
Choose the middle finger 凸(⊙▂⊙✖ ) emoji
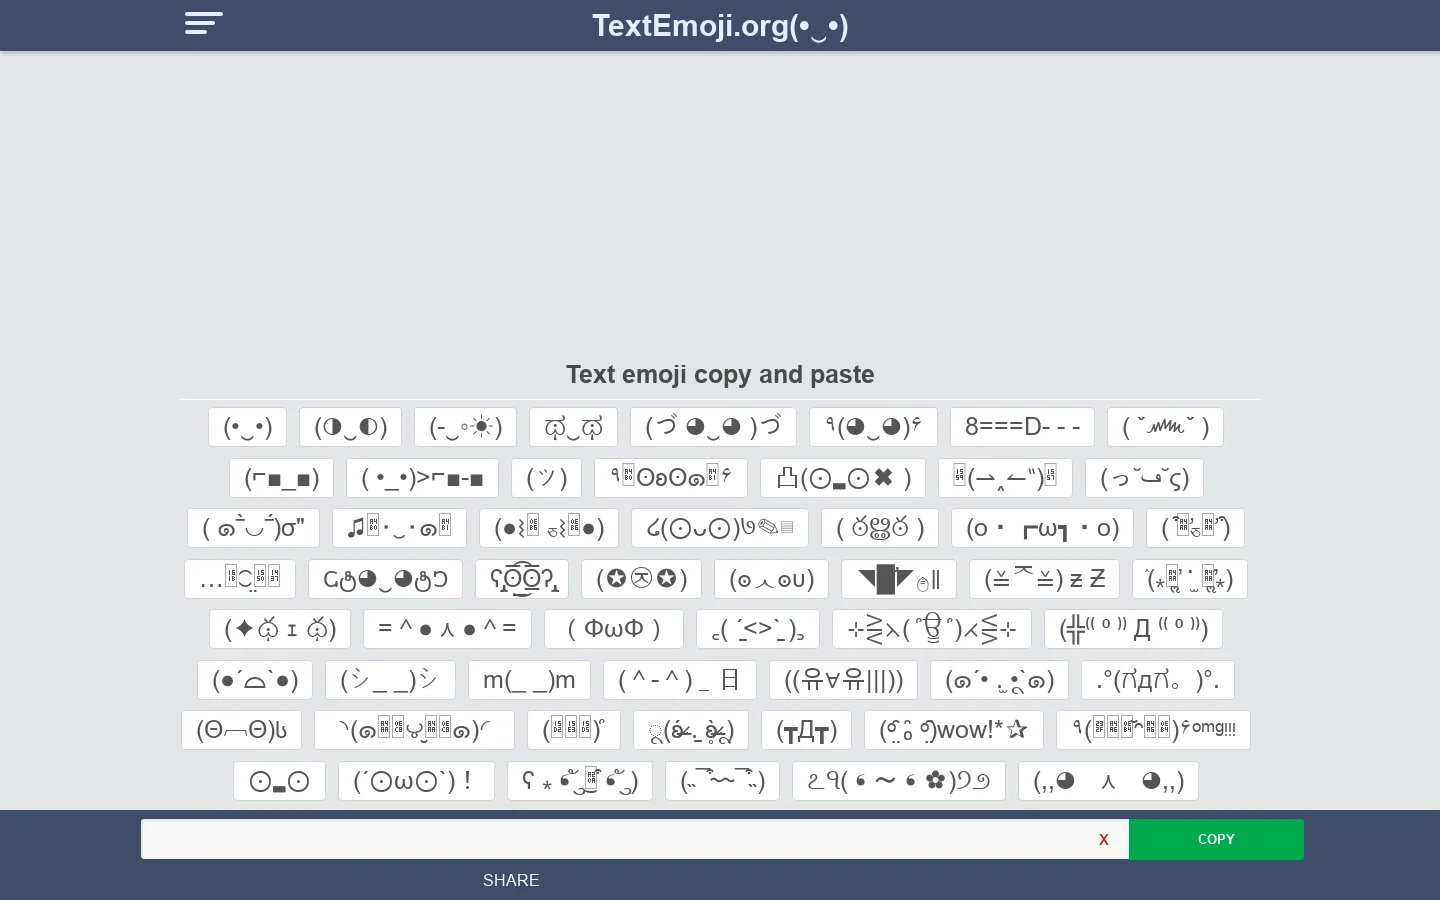(843, 478)
